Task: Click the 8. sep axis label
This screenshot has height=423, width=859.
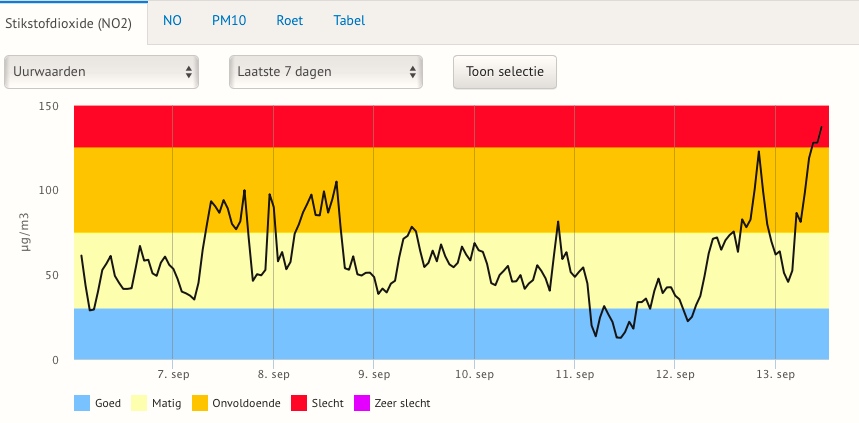Action: 273,375
